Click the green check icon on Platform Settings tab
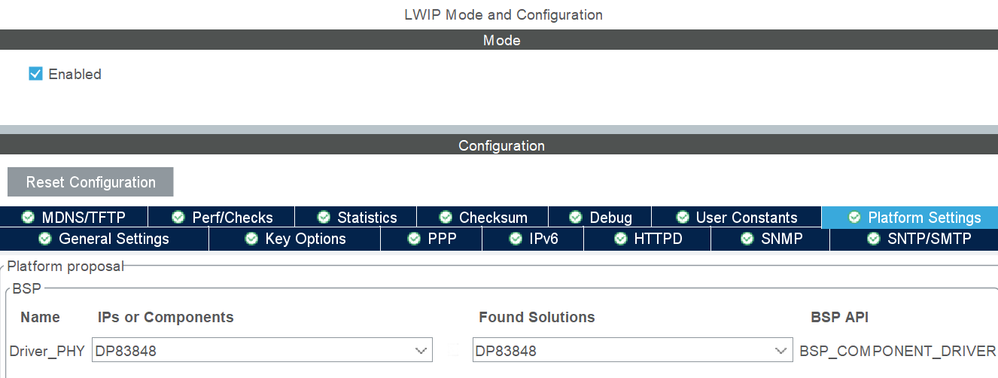The width and height of the screenshot is (998, 378). click(855, 217)
